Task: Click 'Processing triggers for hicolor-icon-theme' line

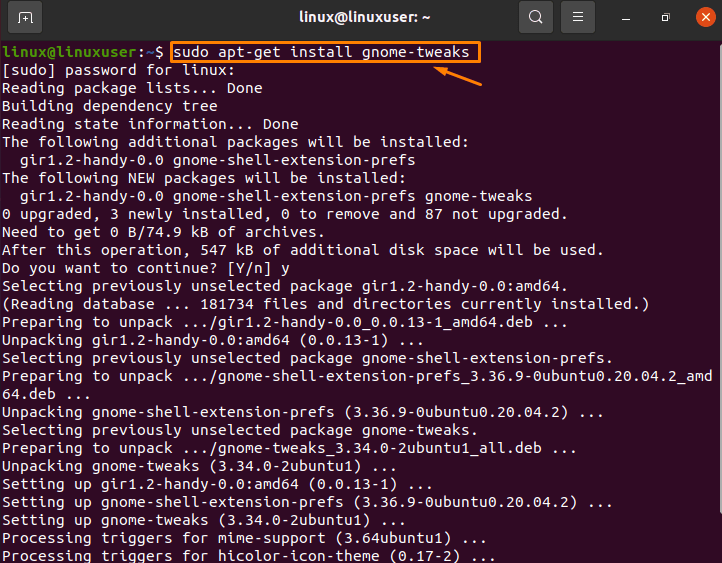Action: tap(249, 556)
